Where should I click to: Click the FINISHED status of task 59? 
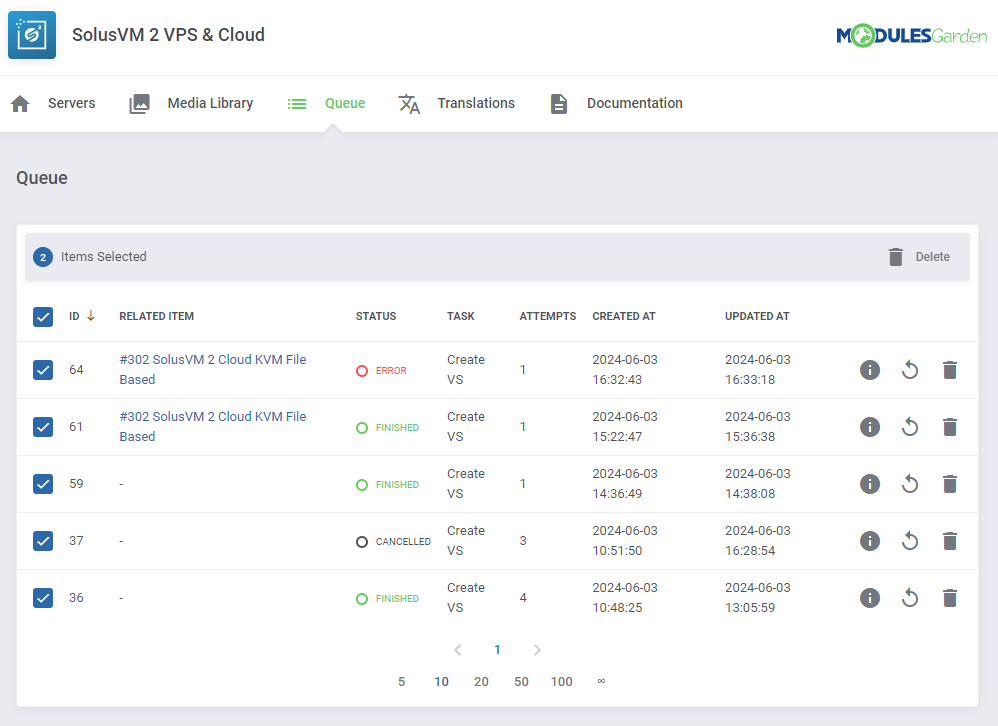[x=388, y=485]
